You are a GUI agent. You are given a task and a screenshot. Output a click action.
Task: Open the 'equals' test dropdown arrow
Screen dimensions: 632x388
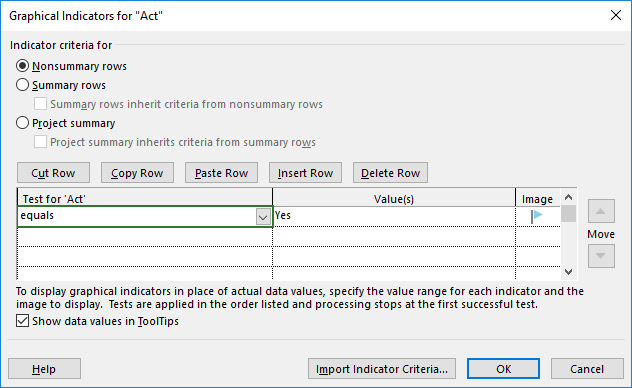(x=263, y=217)
